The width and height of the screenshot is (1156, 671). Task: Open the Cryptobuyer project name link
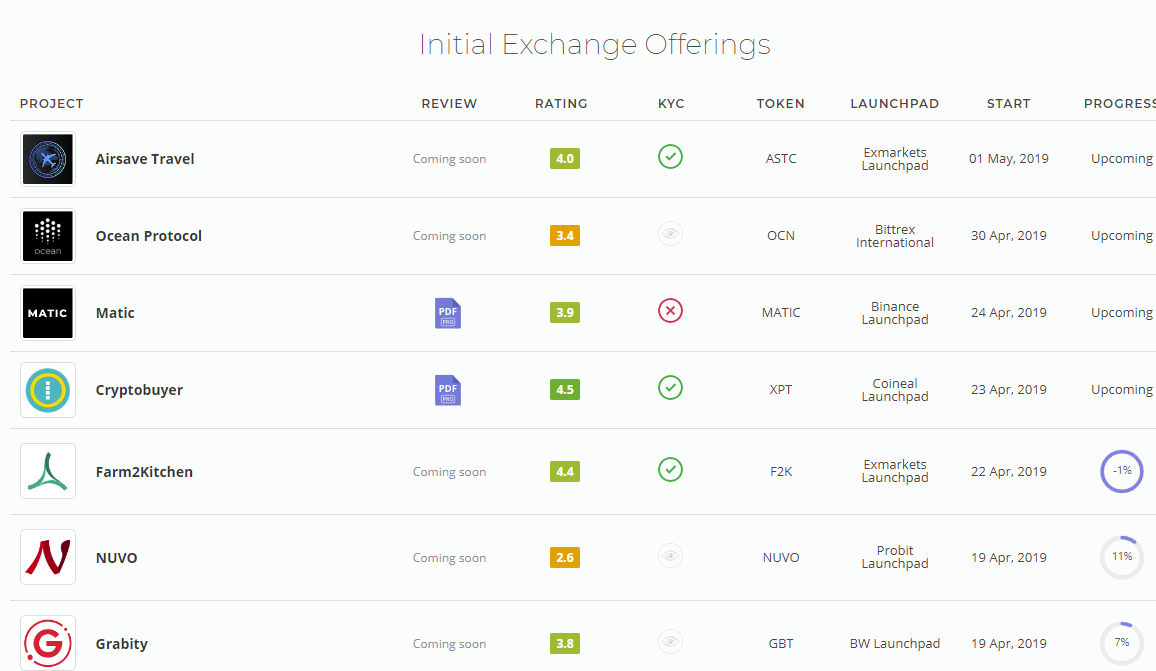[x=139, y=390]
